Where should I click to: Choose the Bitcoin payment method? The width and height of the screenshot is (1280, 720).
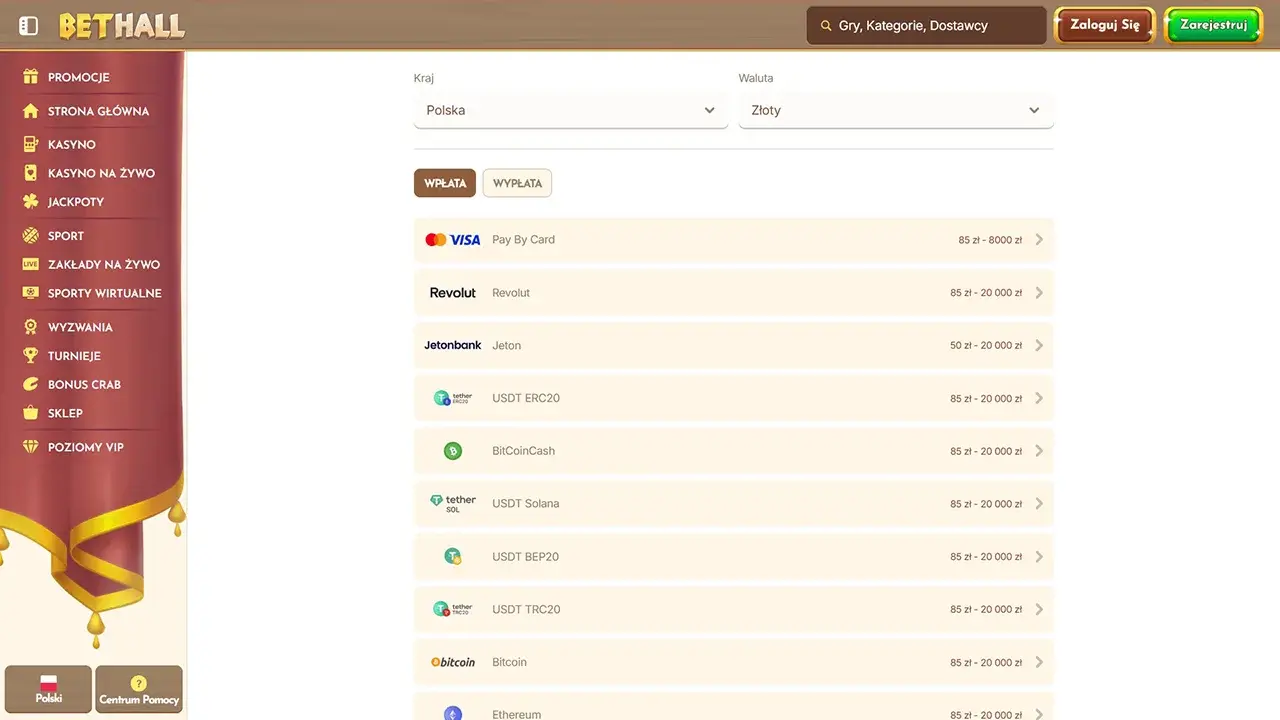point(734,662)
